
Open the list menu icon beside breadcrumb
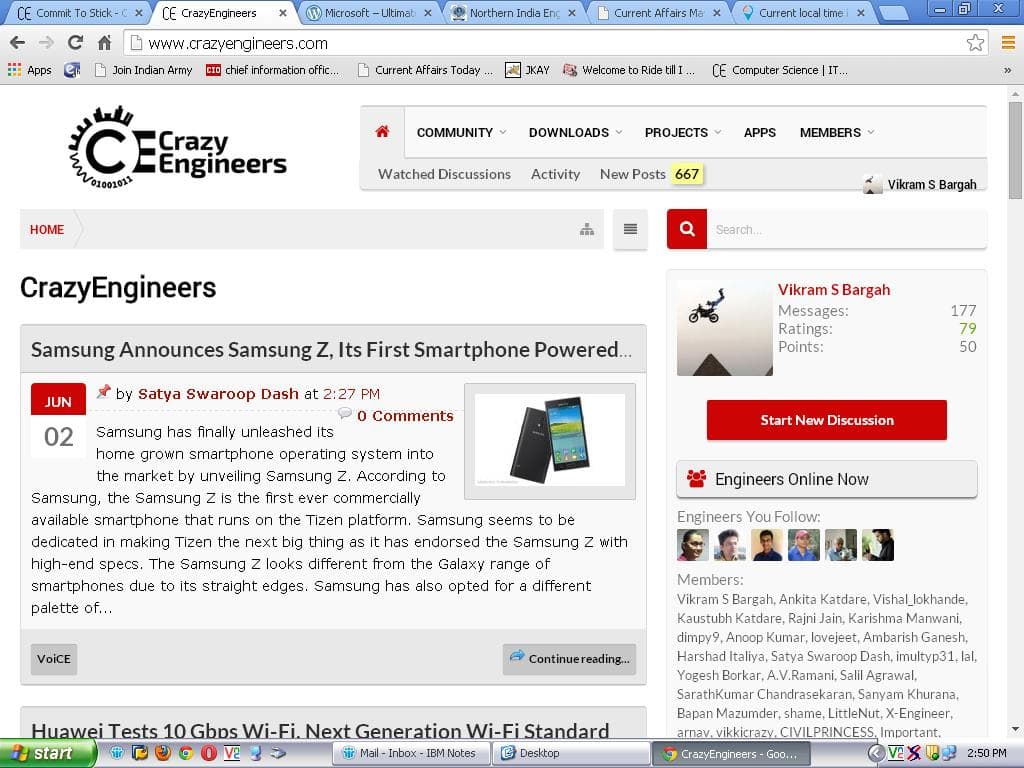(x=630, y=229)
